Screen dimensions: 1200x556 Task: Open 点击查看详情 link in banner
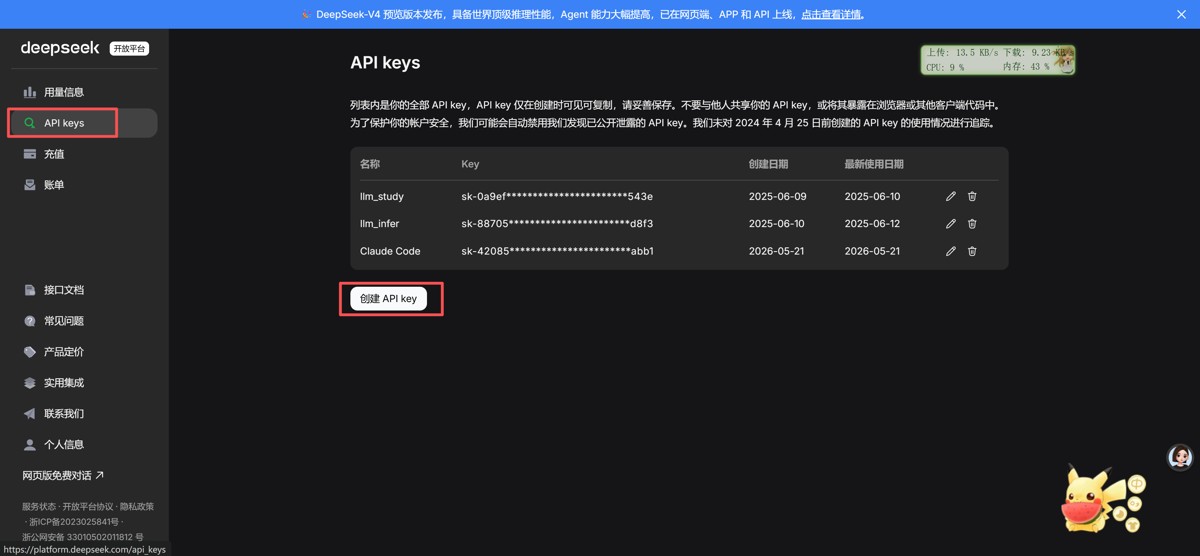(832, 15)
